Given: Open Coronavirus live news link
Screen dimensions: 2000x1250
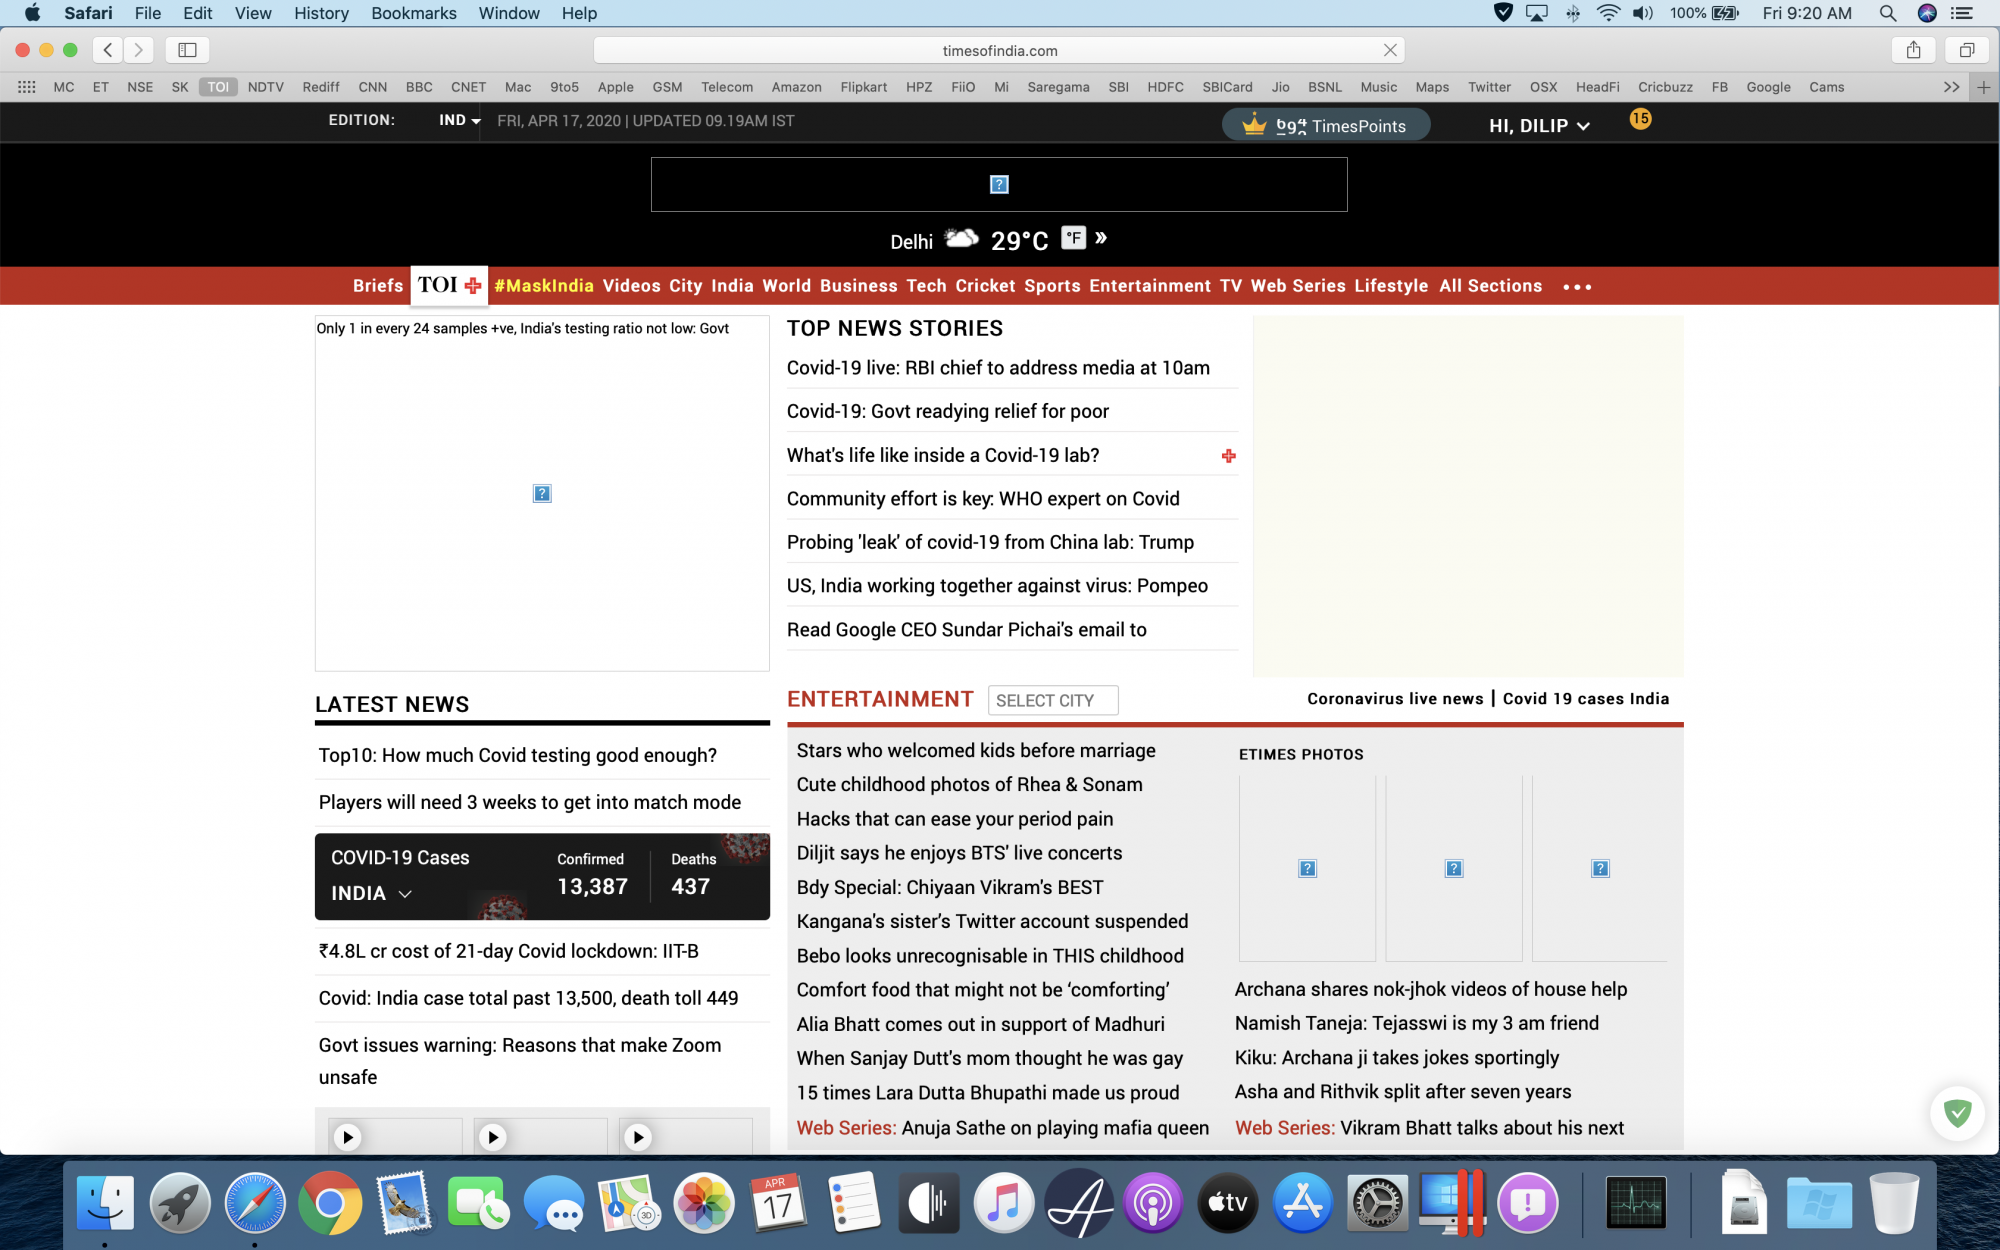Looking at the screenshot, I should click(x=1395, y=699).
